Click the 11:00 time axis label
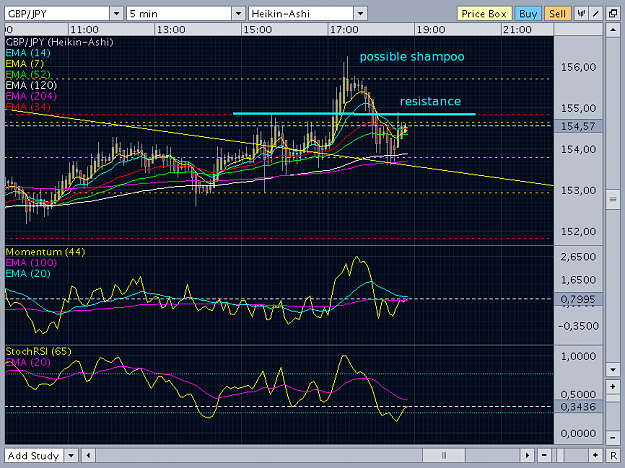 [84, 30]
